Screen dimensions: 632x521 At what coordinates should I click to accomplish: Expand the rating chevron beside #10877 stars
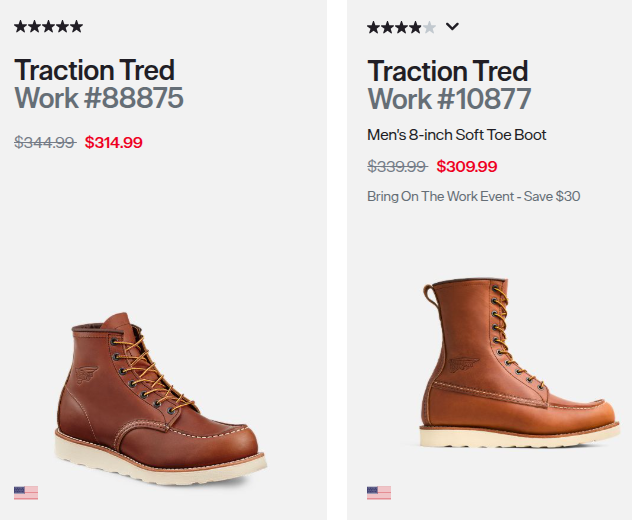click(x=452, y=27)
